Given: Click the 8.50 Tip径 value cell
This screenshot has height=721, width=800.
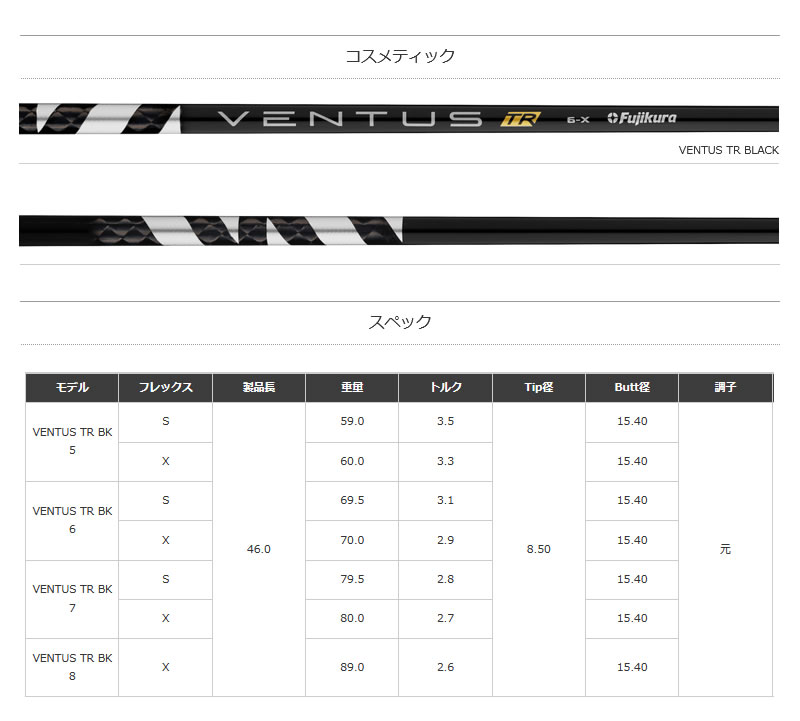Looking at the screenshot, I should (x=538, y=549).
